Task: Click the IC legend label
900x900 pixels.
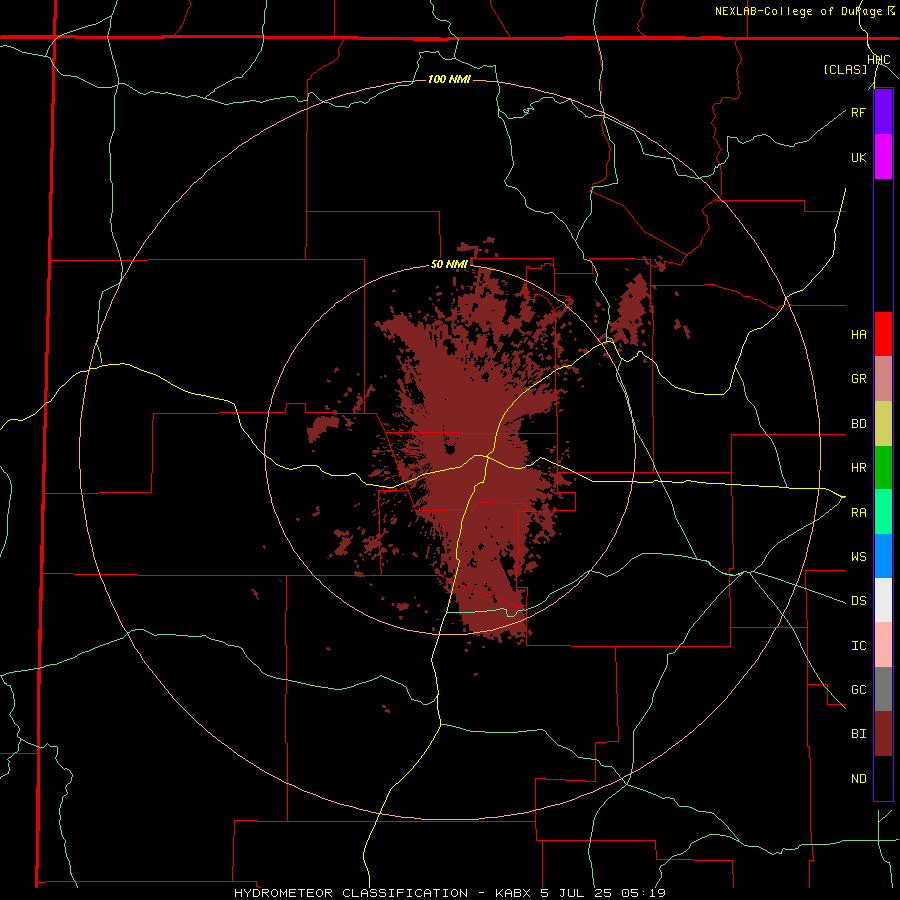Action: point(858,646)
